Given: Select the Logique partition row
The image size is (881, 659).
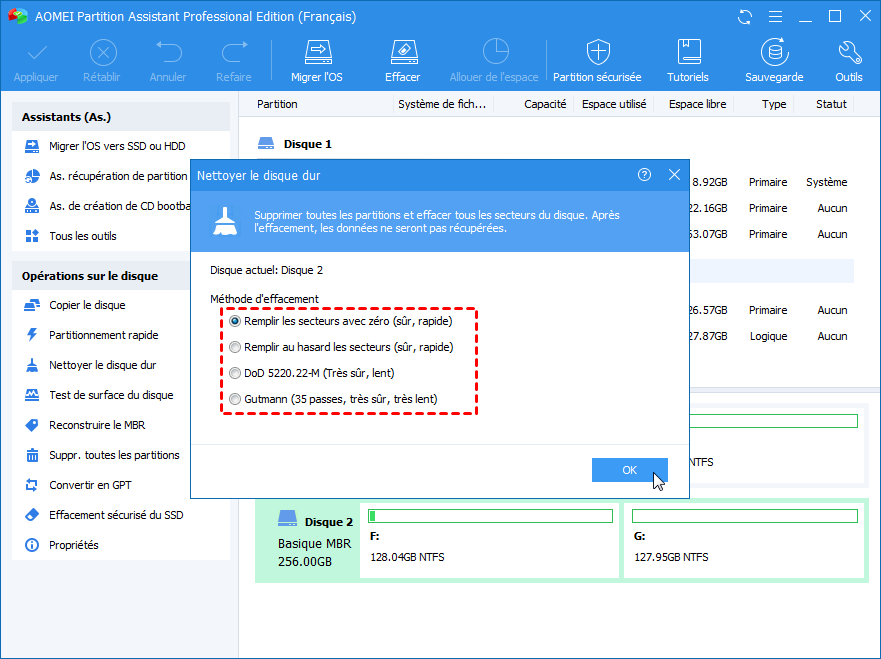Looking at the screenshot, I should [772, 336].
